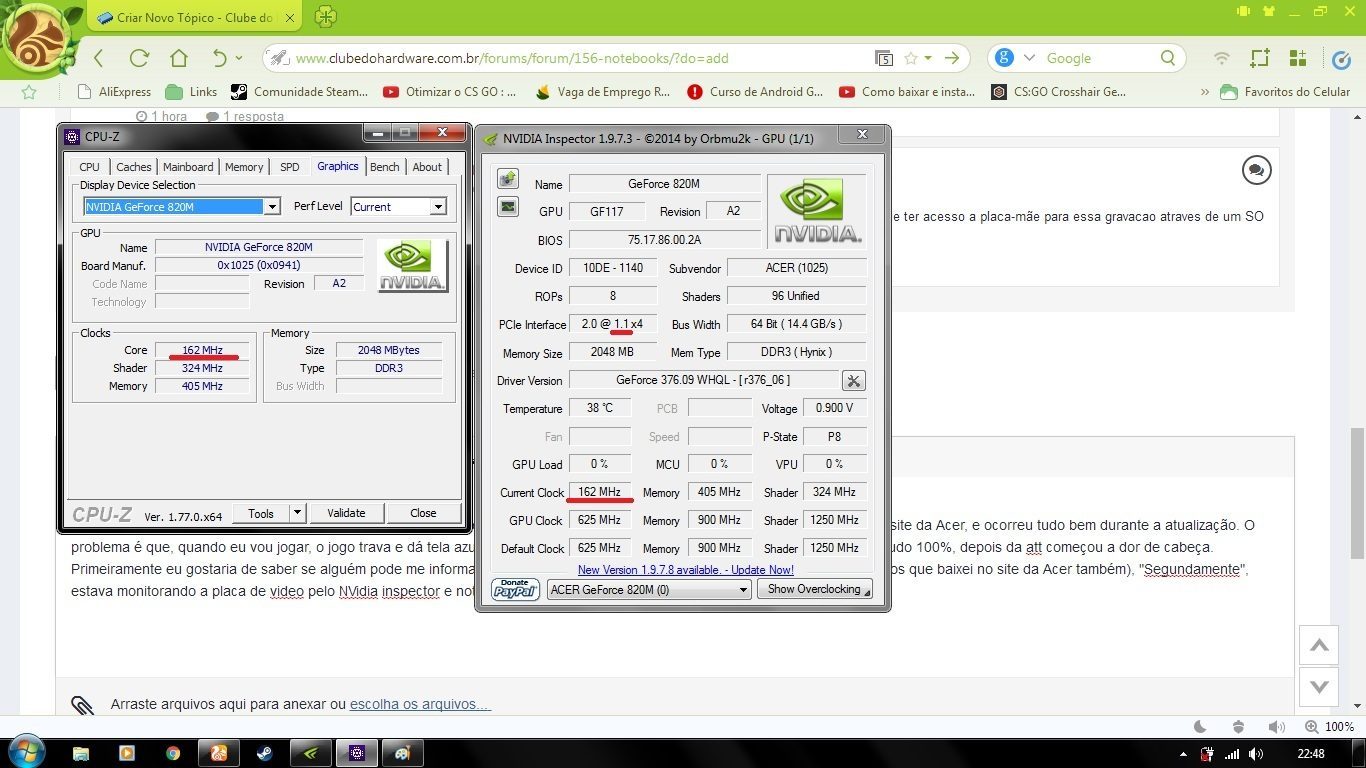Click the screenshot capture icon
Screen dimensions: 1366x768
[x=1260, y=58]
